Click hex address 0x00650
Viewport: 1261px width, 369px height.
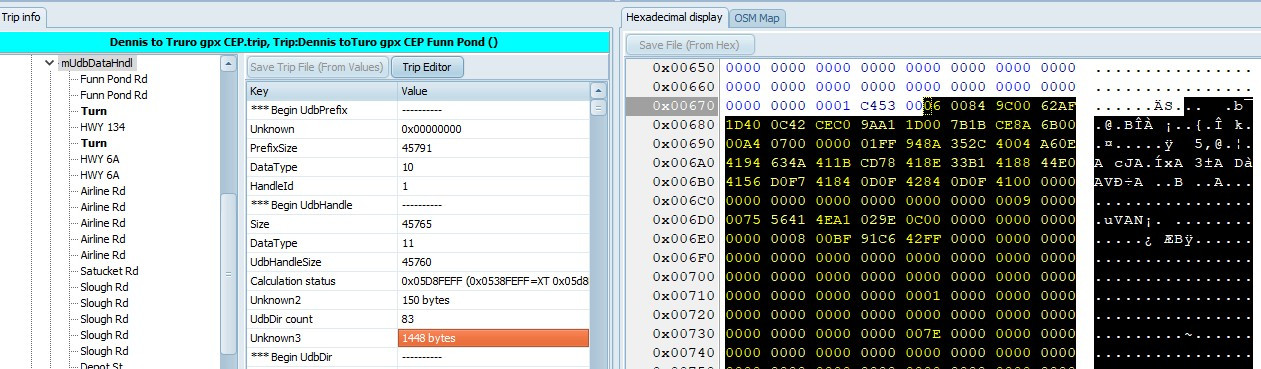pyautogui.click(x=684, y=67)
